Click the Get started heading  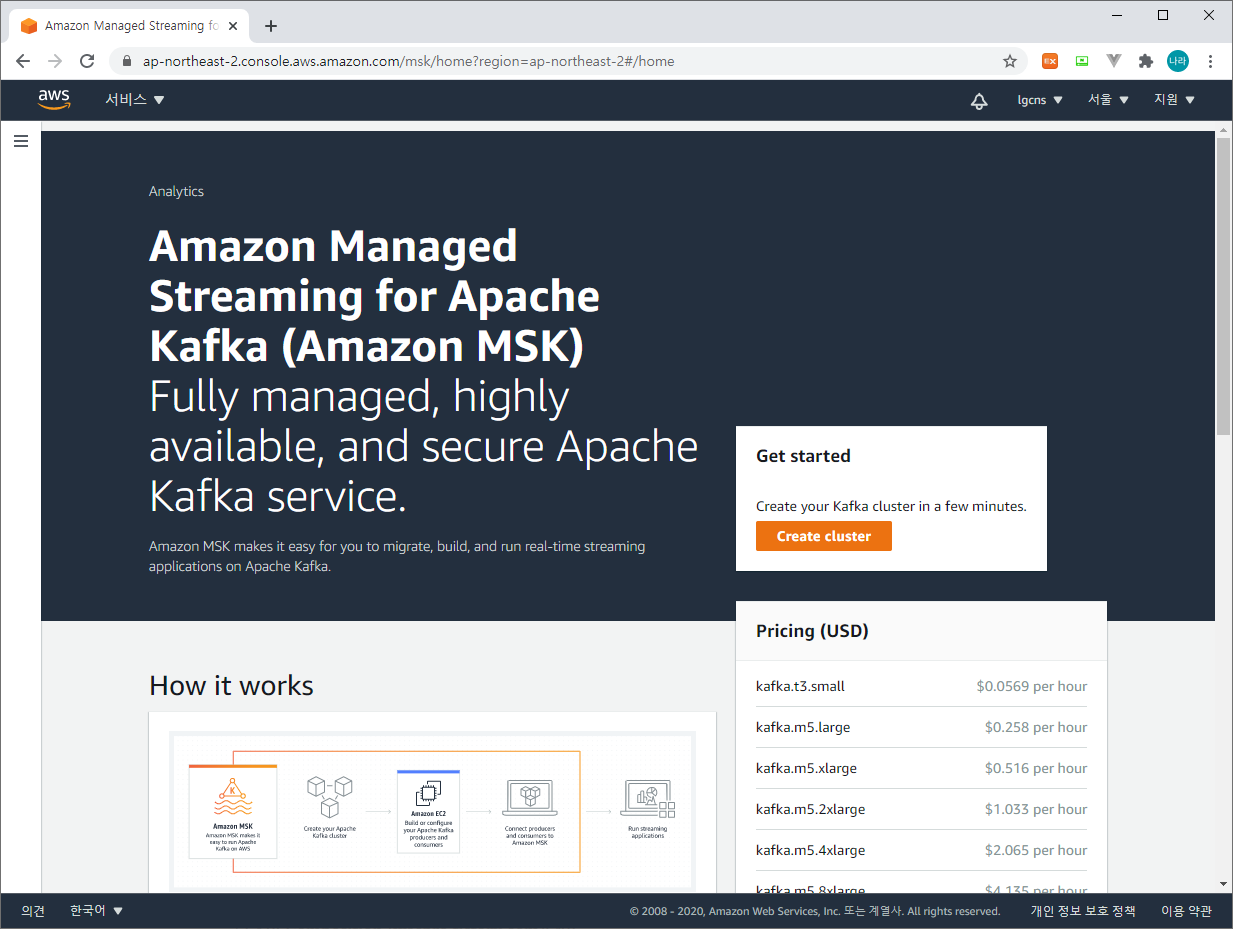pos(803,456)
